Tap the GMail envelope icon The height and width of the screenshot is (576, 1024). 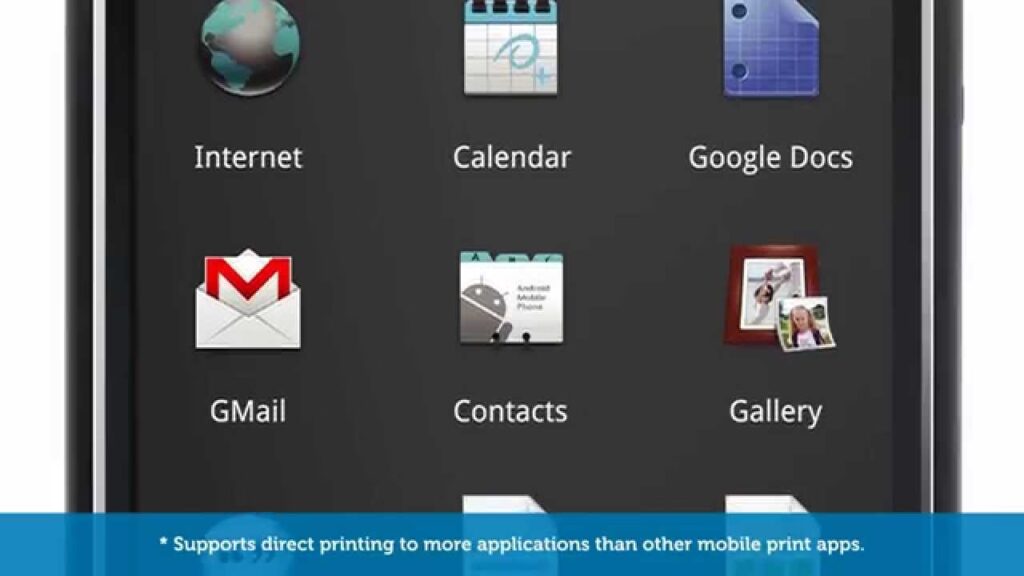coord(248,300)
